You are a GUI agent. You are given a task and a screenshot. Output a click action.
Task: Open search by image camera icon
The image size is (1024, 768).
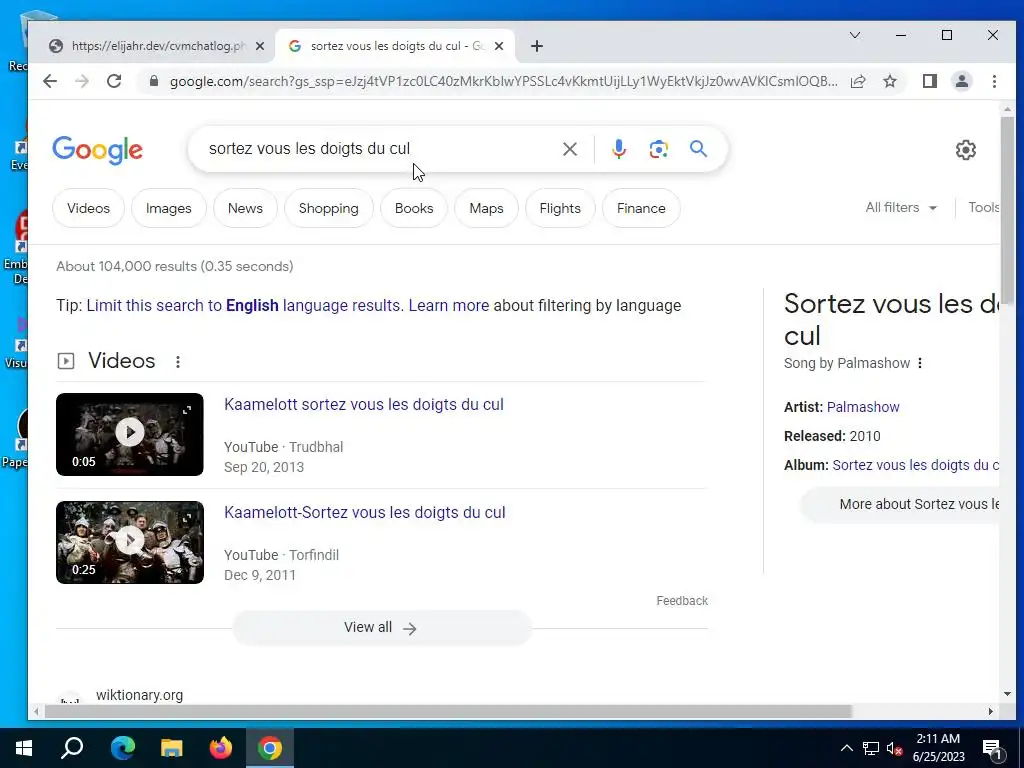pos(658,149)
